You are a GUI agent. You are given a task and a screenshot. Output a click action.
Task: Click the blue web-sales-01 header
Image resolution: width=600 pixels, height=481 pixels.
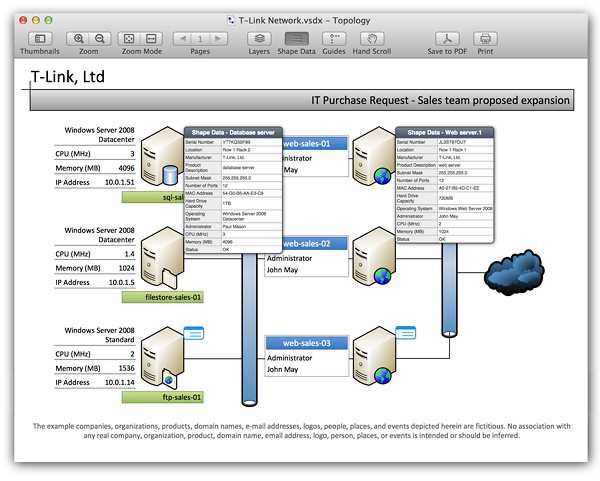(x=315, y=143)
